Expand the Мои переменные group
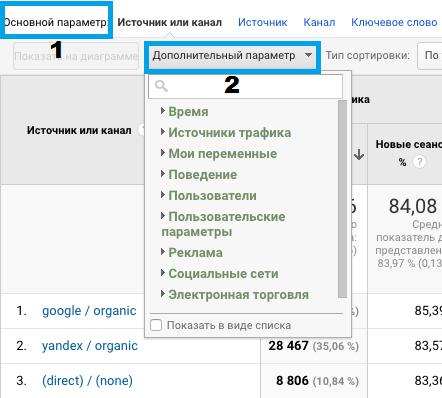The height and width of the screenshot is (398, 442). pyautogui.click(x=222, y=153)
